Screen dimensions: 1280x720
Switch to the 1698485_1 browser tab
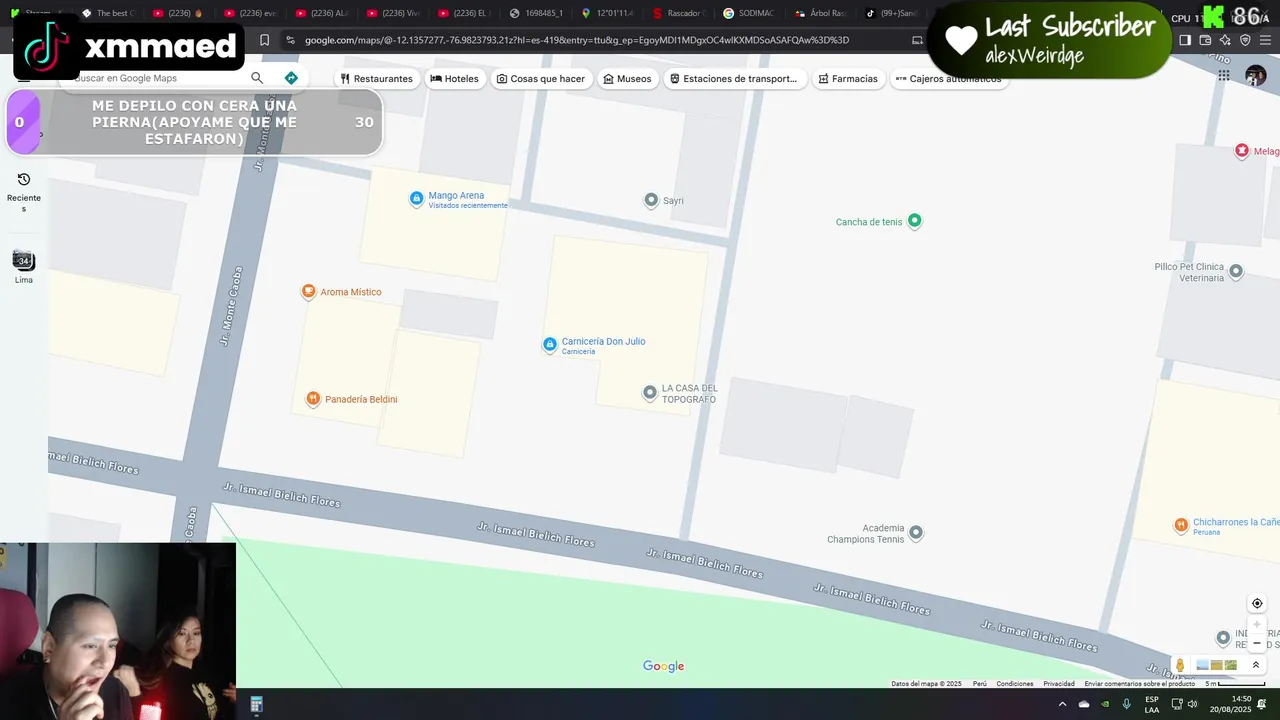coord(537,13)
